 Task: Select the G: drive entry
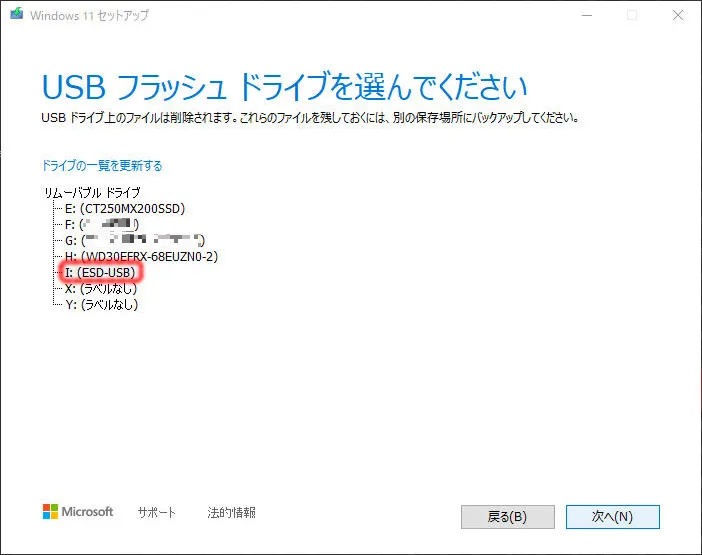(135, 240)
